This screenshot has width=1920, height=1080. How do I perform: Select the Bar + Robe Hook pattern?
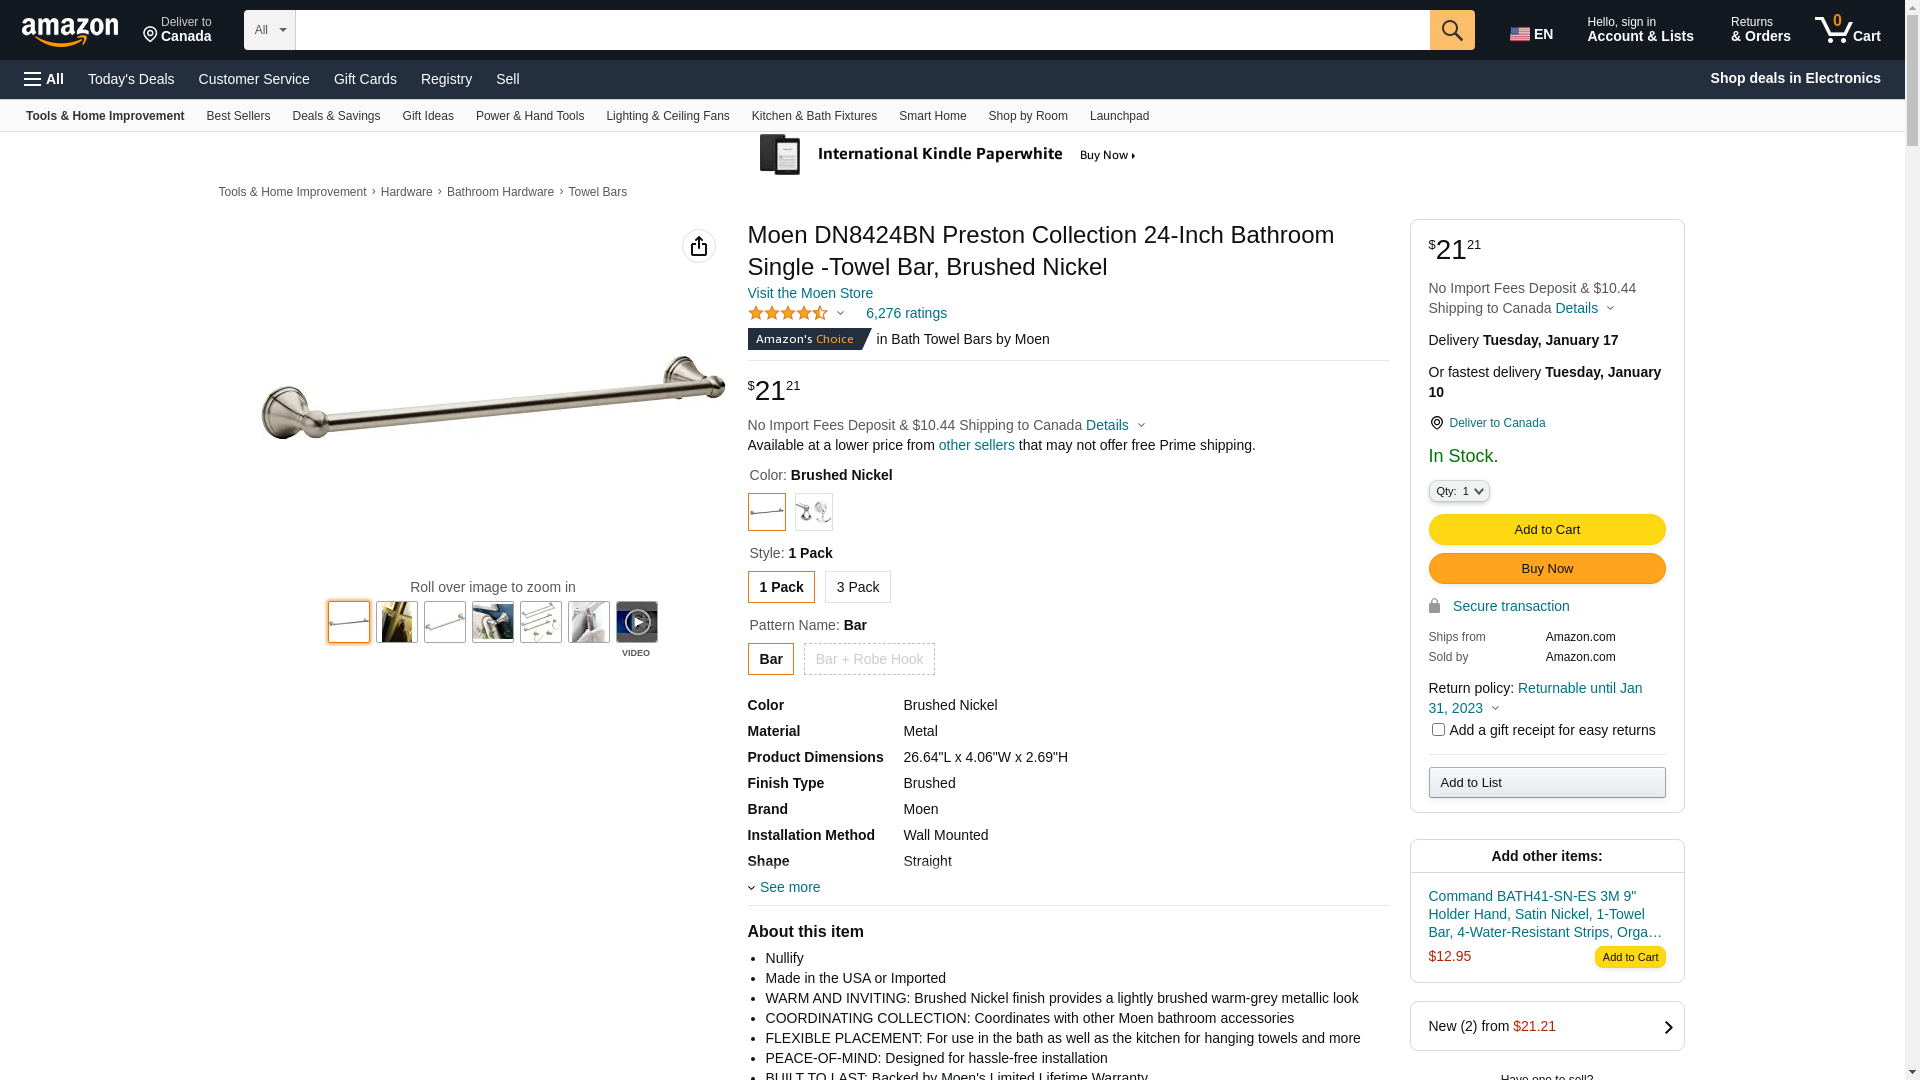pyautogui.click(x=869, y=659)
